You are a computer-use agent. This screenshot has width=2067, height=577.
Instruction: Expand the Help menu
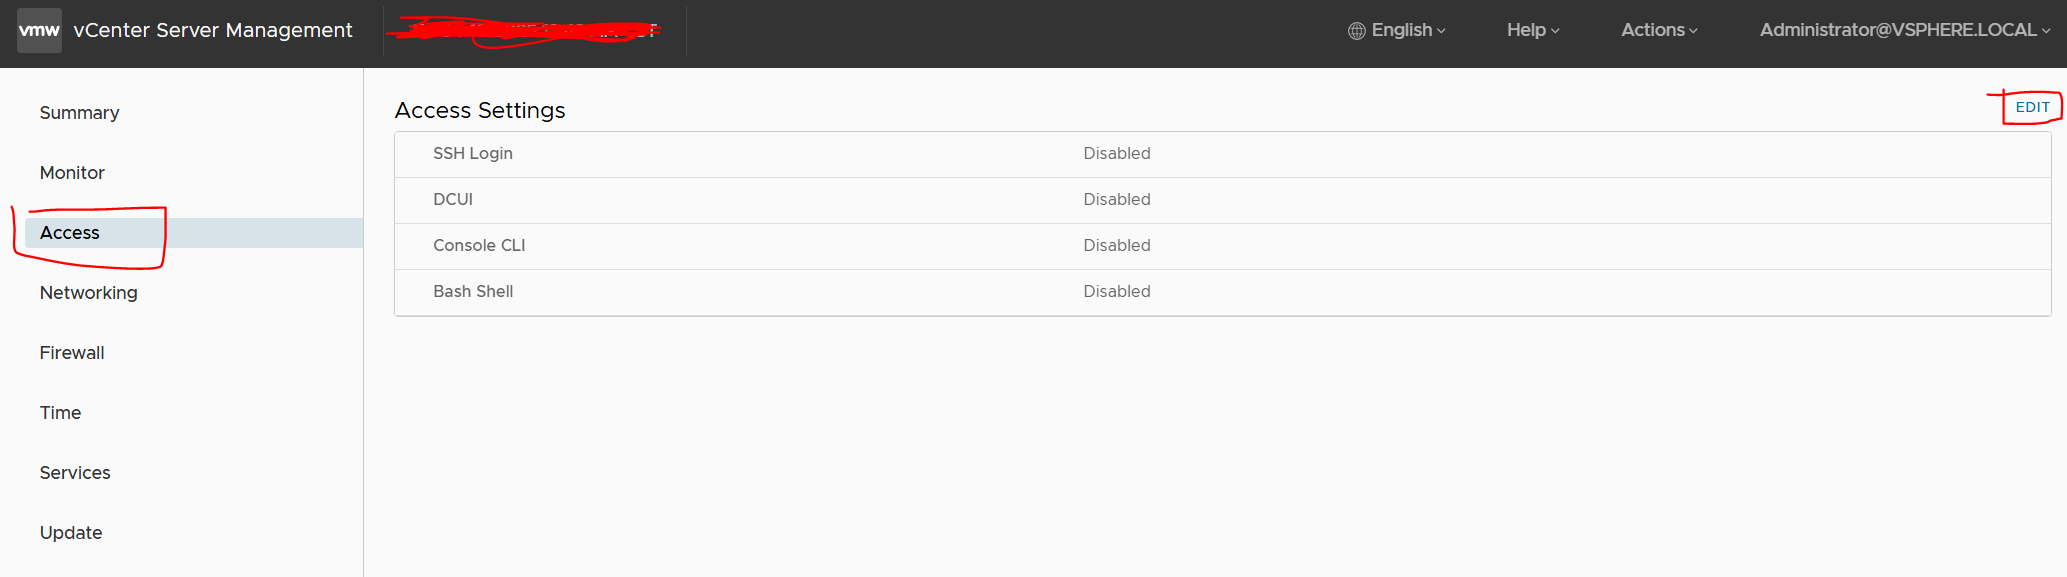tap(1532, 30)
